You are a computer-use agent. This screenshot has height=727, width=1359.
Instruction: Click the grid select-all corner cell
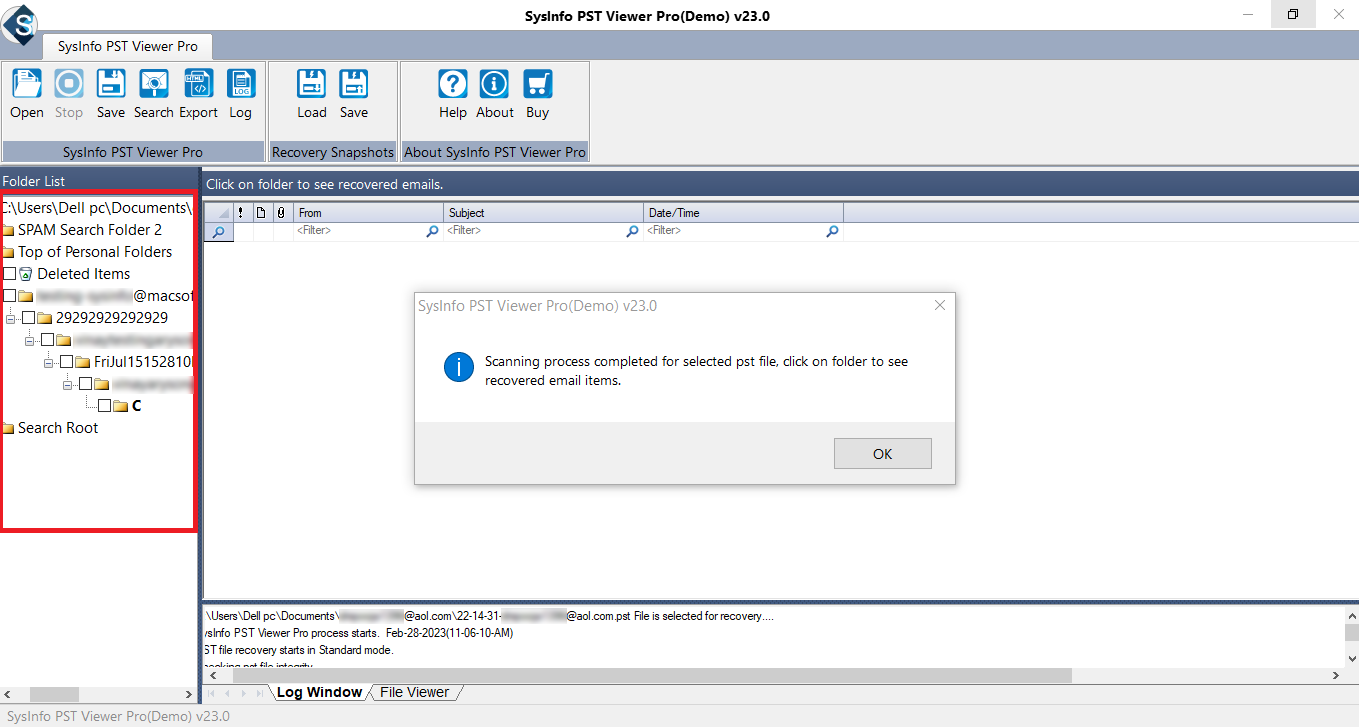(x=218, y=212)
